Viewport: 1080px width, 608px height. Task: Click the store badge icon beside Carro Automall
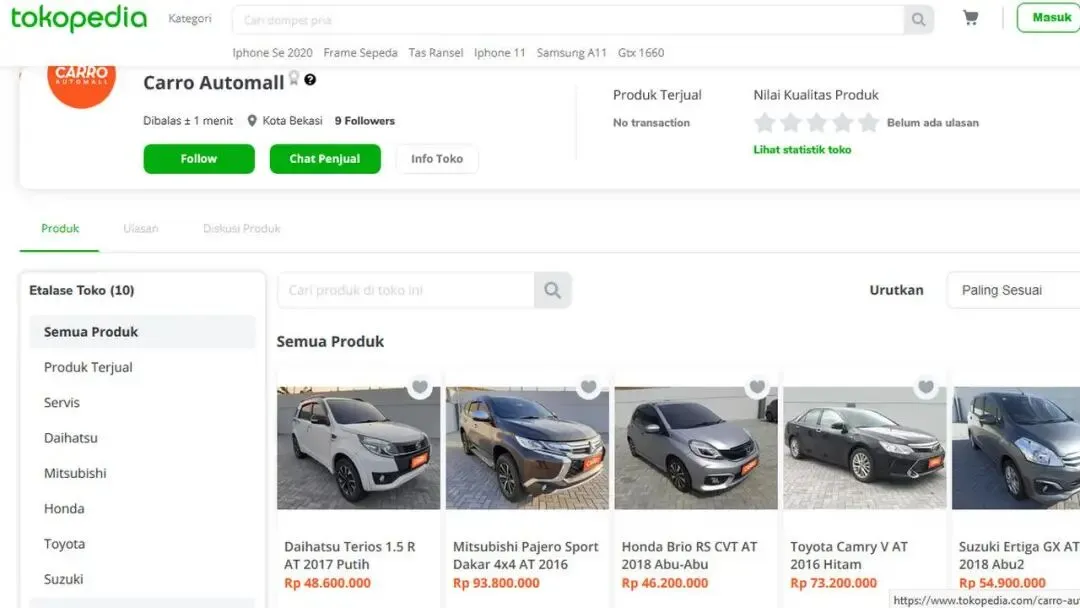[x=294, y=78]
